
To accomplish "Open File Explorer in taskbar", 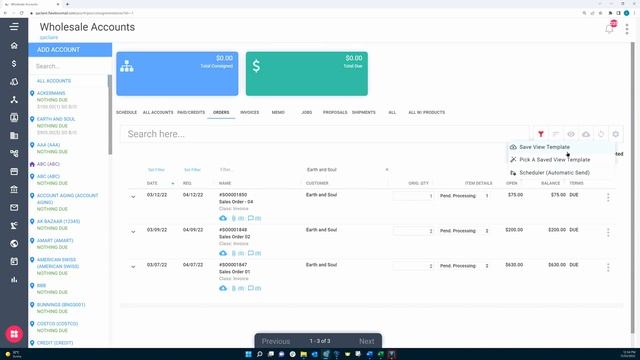I will coord(303,354).
